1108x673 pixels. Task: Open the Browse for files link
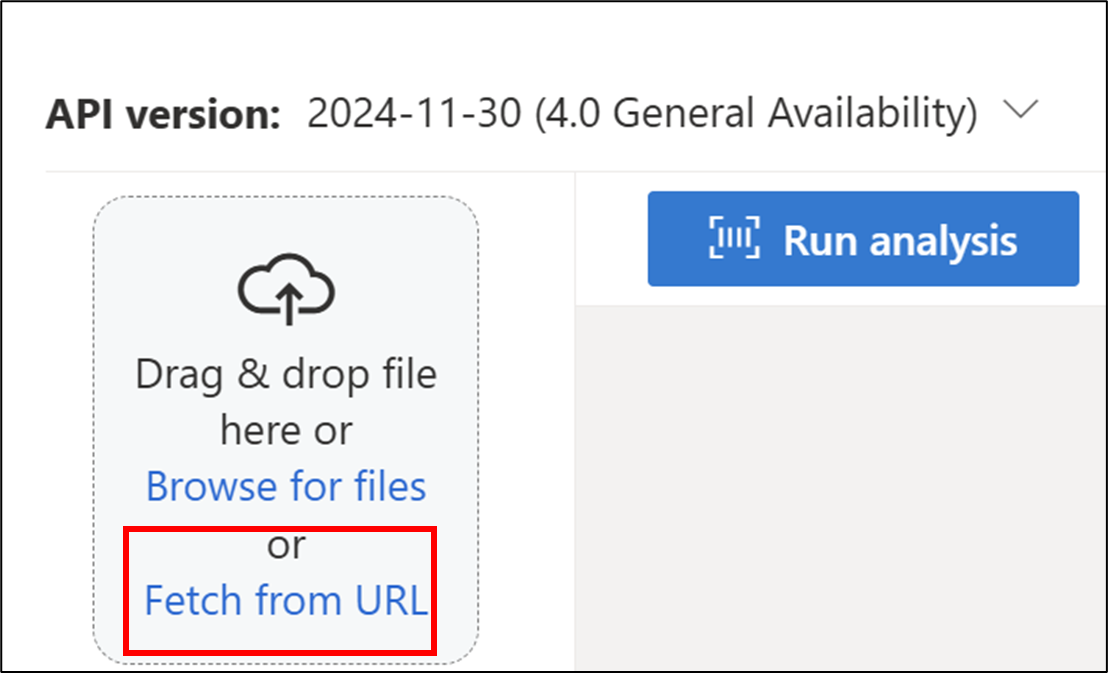pos(286,486)
